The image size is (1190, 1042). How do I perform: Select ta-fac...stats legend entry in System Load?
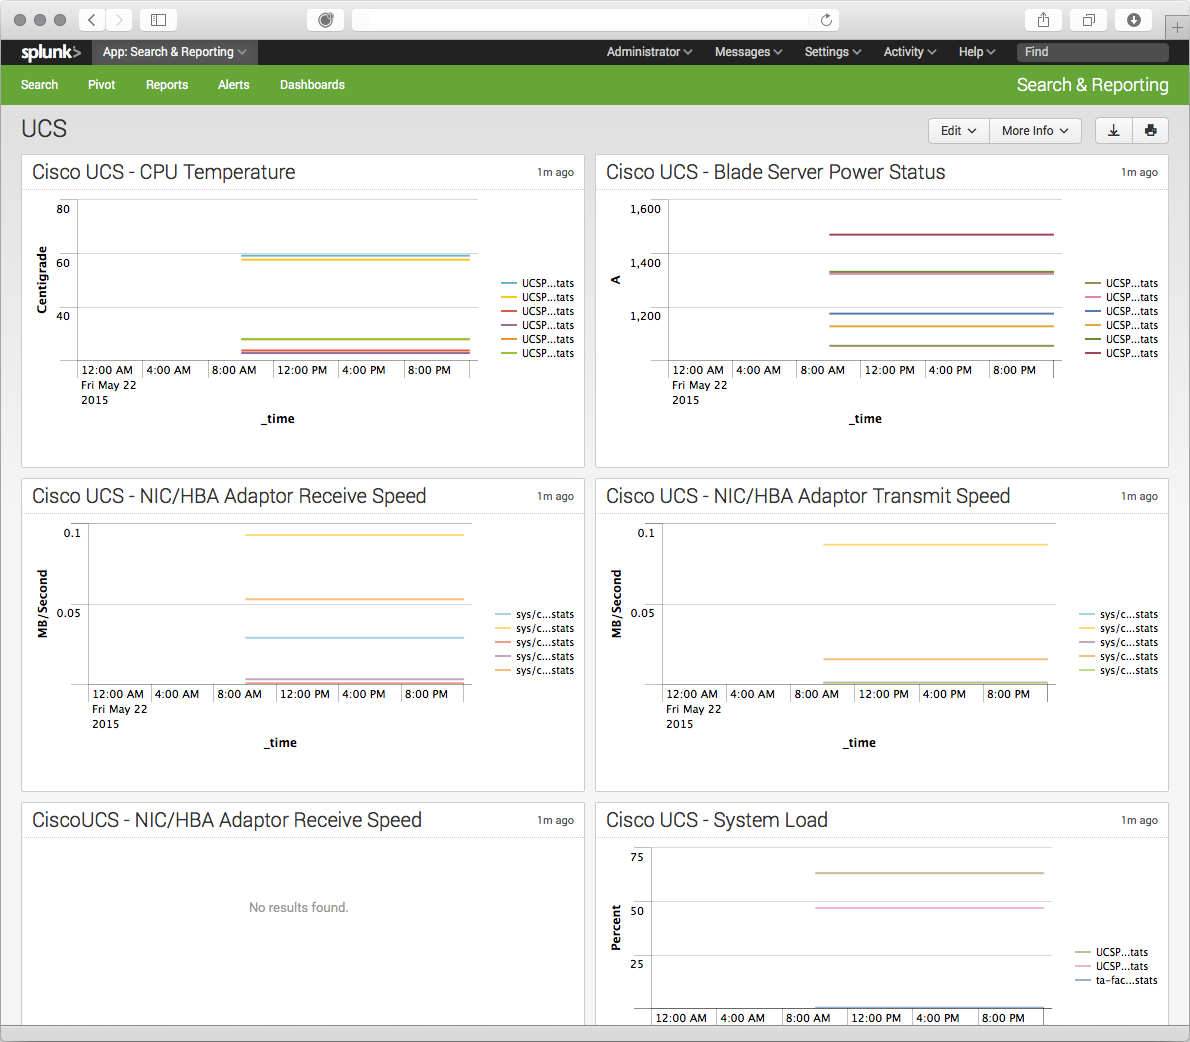pyautogui.click(x=1116, y=981)
